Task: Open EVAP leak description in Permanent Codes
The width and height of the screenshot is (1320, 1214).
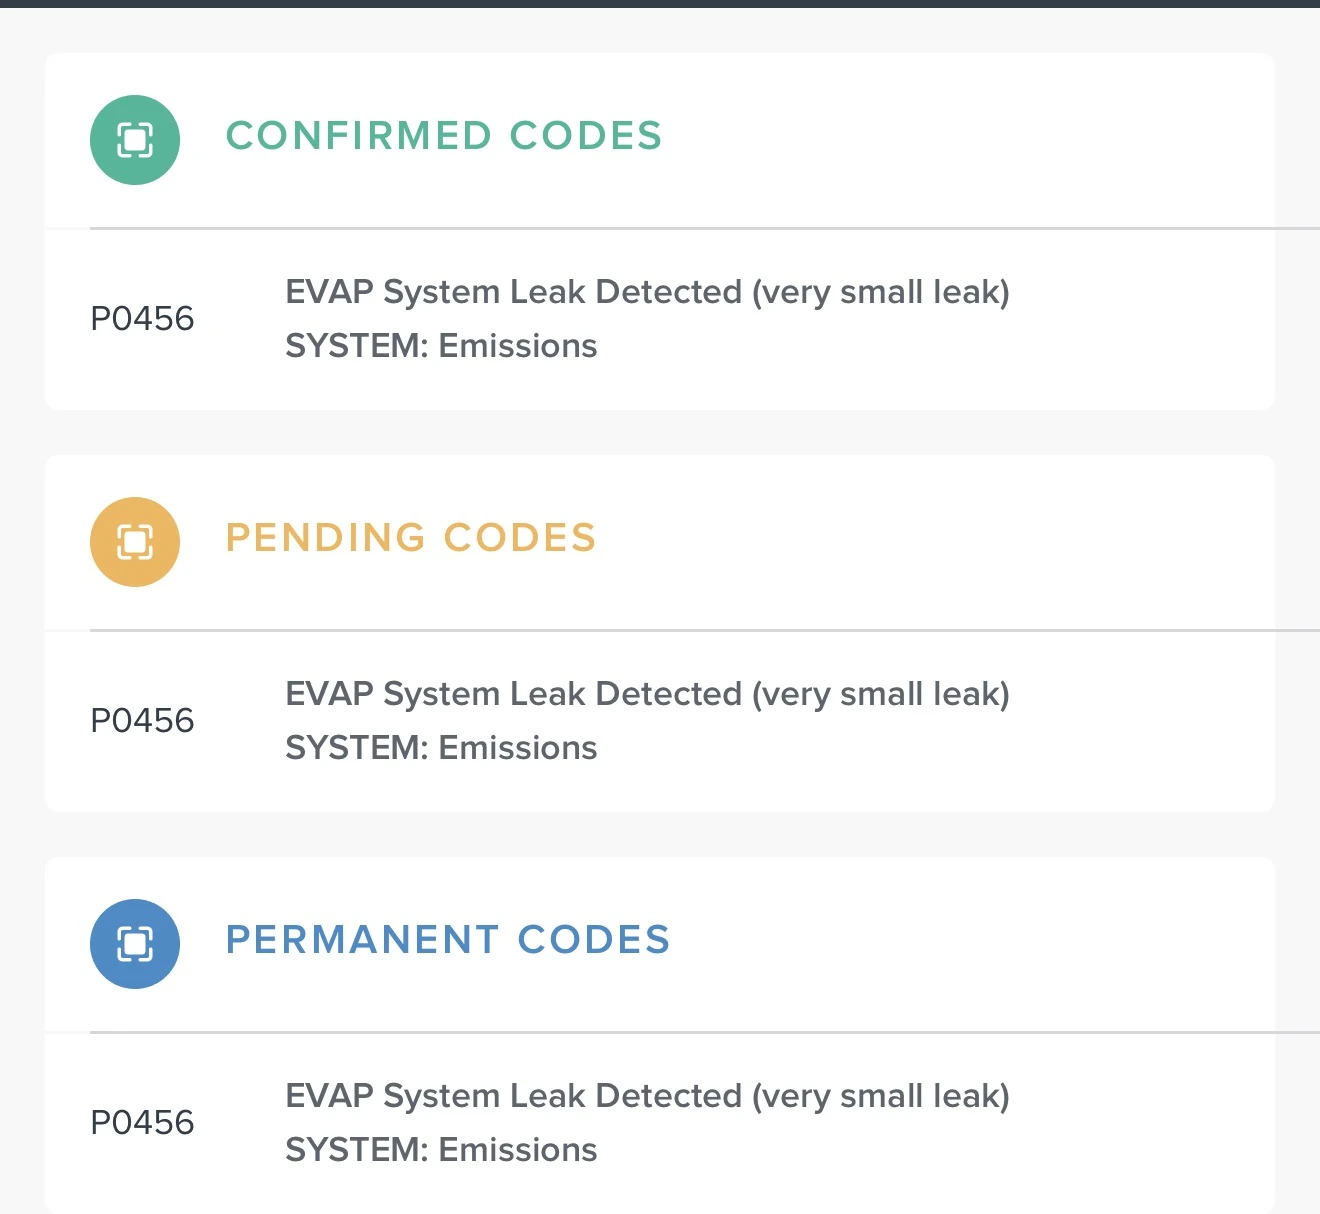Action: (647, 1096)
